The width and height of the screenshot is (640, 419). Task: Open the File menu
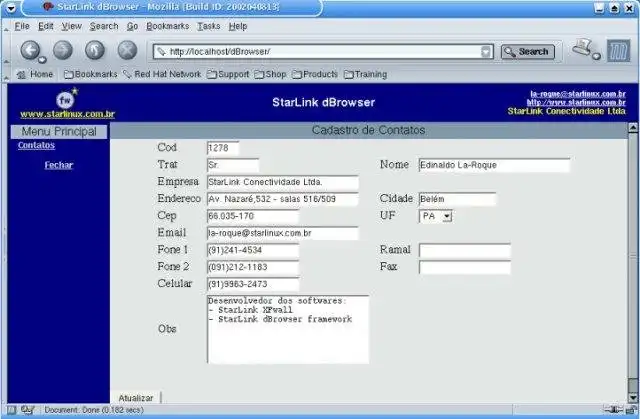tap(22, 26)
